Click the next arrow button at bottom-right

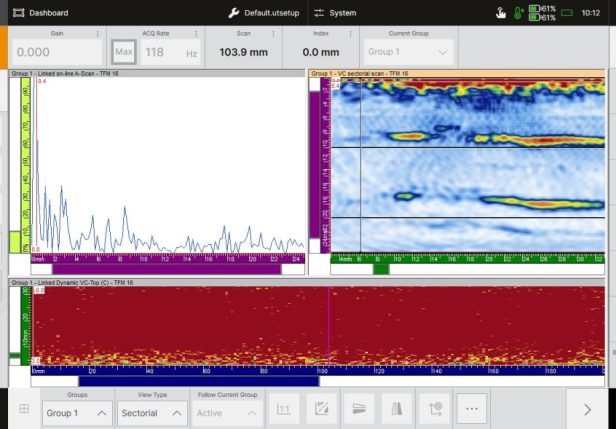pos(587,410)
